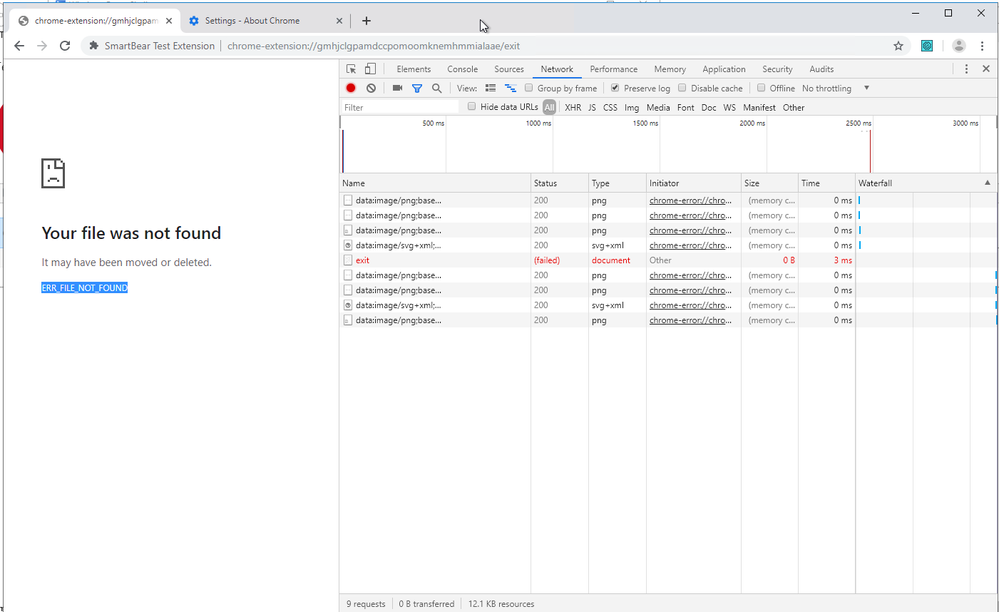The image size is (999, 612).
Task: Switch to the Console tab
Action: pos(462,69)
